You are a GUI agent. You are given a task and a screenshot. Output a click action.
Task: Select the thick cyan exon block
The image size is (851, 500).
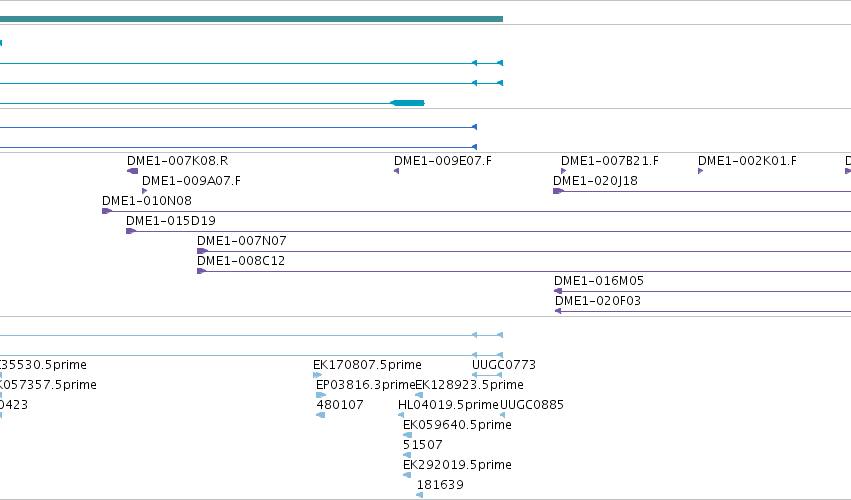click(408, 103)
